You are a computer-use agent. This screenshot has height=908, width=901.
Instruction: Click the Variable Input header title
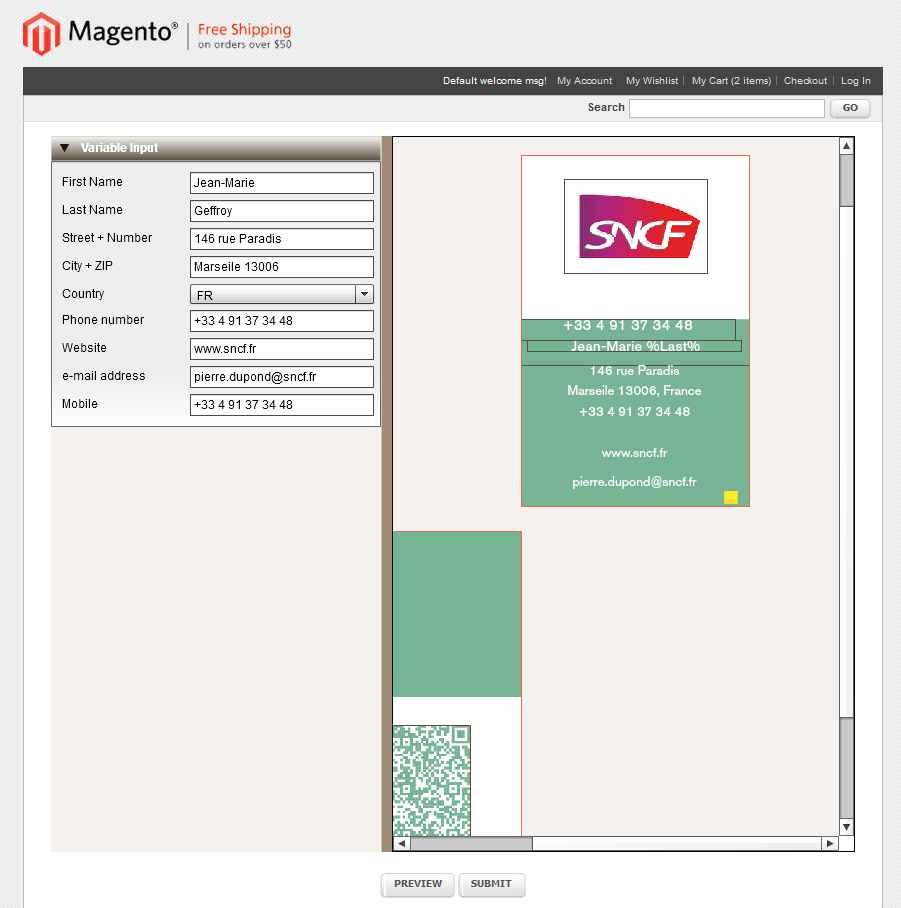point(119,148)
